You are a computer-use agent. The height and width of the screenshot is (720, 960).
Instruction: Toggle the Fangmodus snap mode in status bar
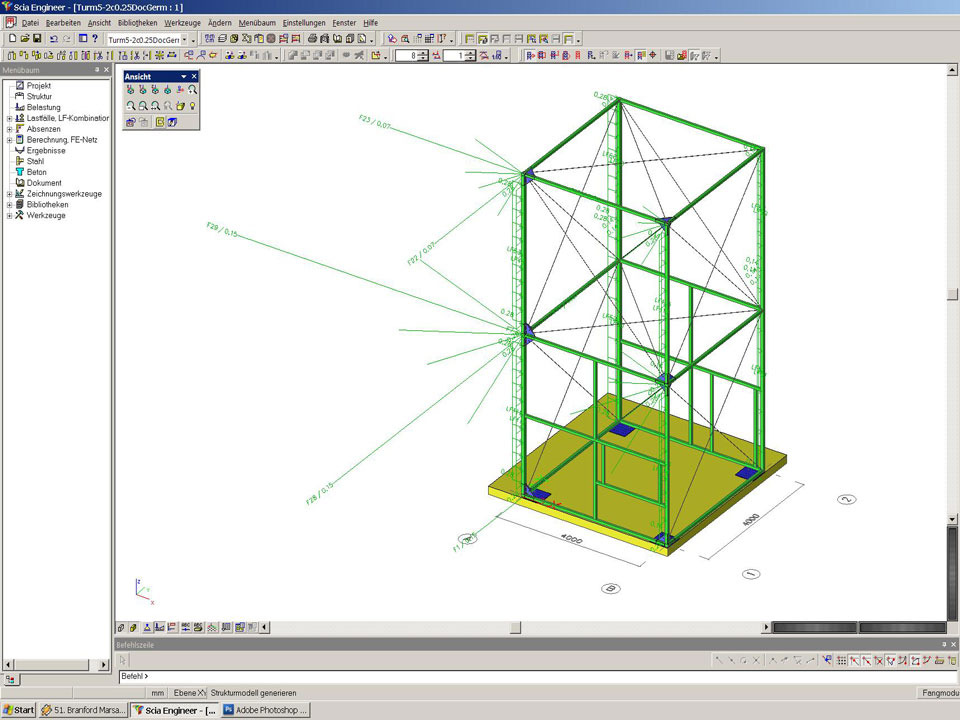click(x=939, y=693)
